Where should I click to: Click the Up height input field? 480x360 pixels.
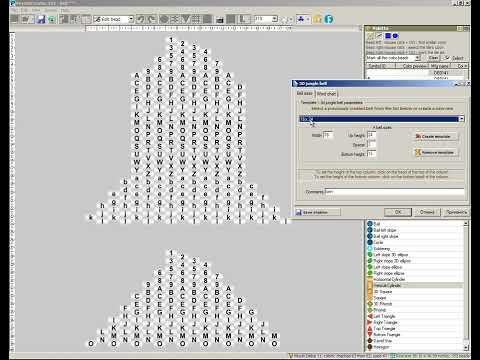tap(372, 135)
